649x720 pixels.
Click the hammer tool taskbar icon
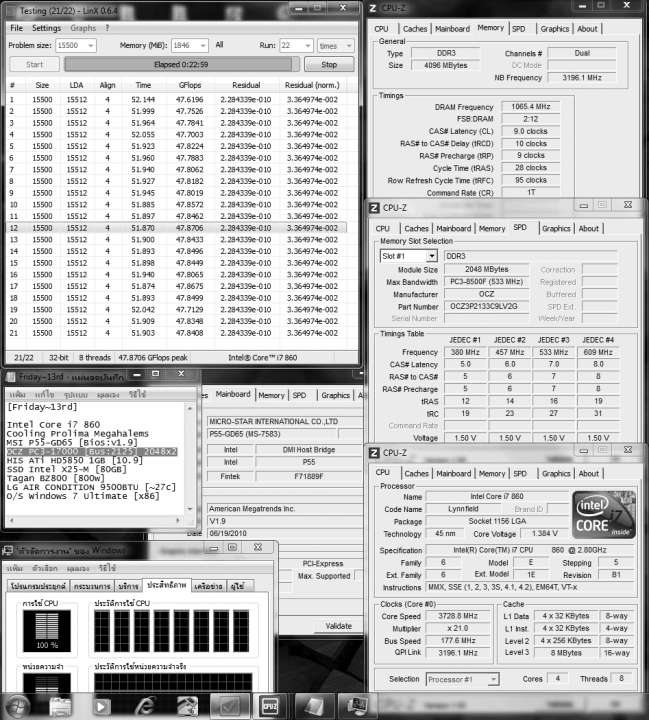[187, 706]
